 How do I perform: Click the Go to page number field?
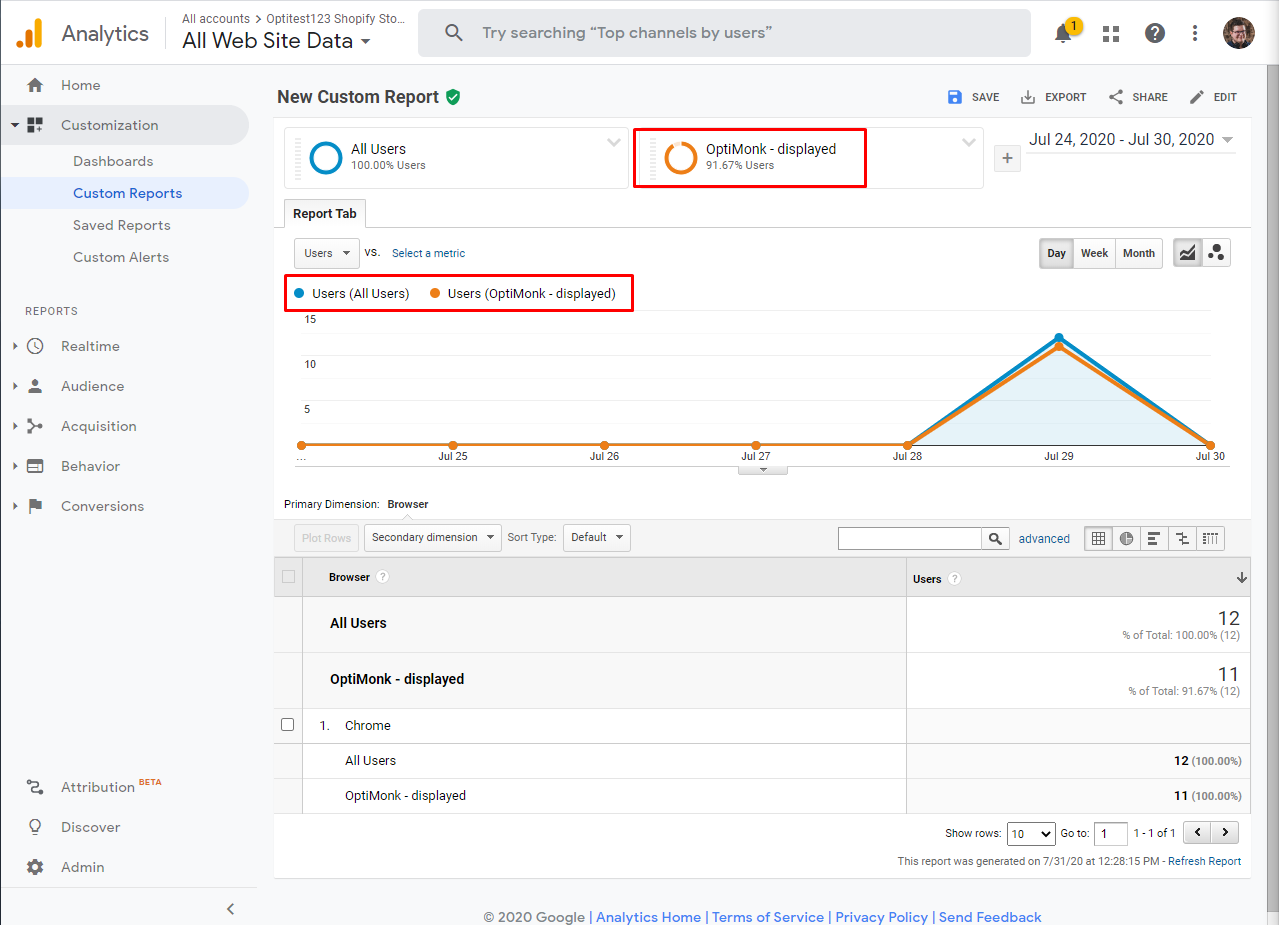point(1111,833)
